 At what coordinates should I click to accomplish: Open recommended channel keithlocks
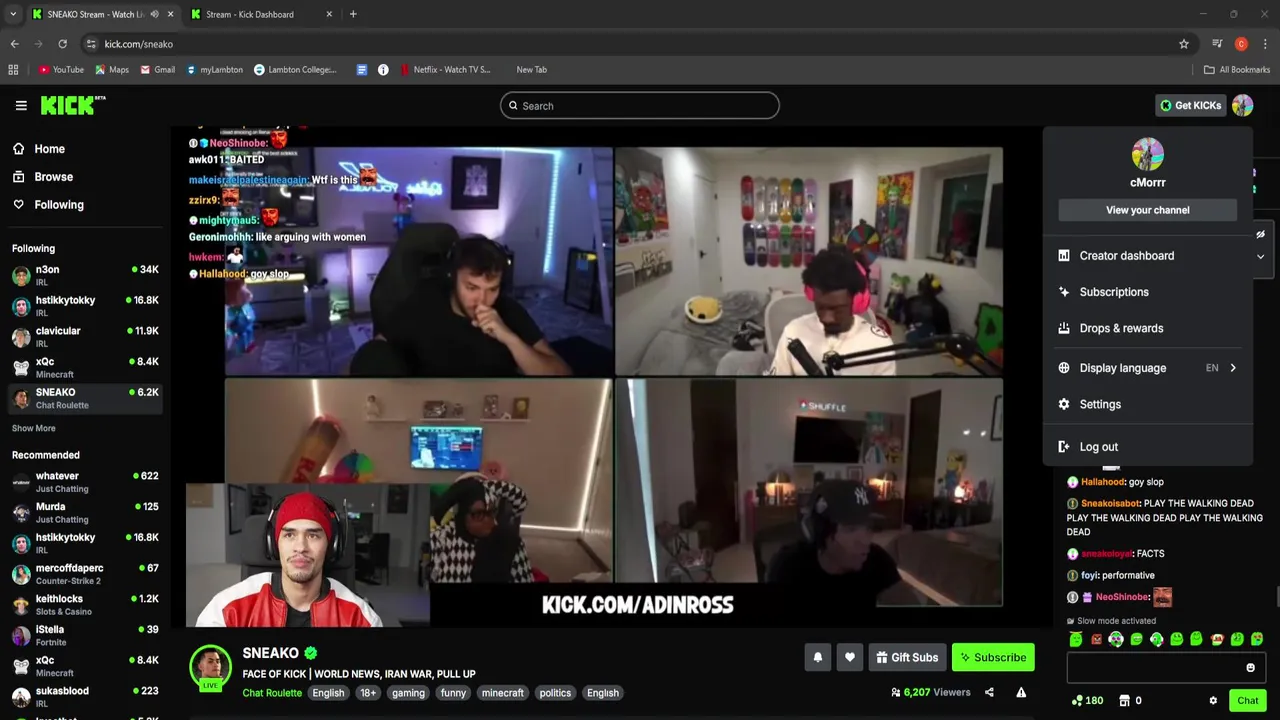pos(85,604)
